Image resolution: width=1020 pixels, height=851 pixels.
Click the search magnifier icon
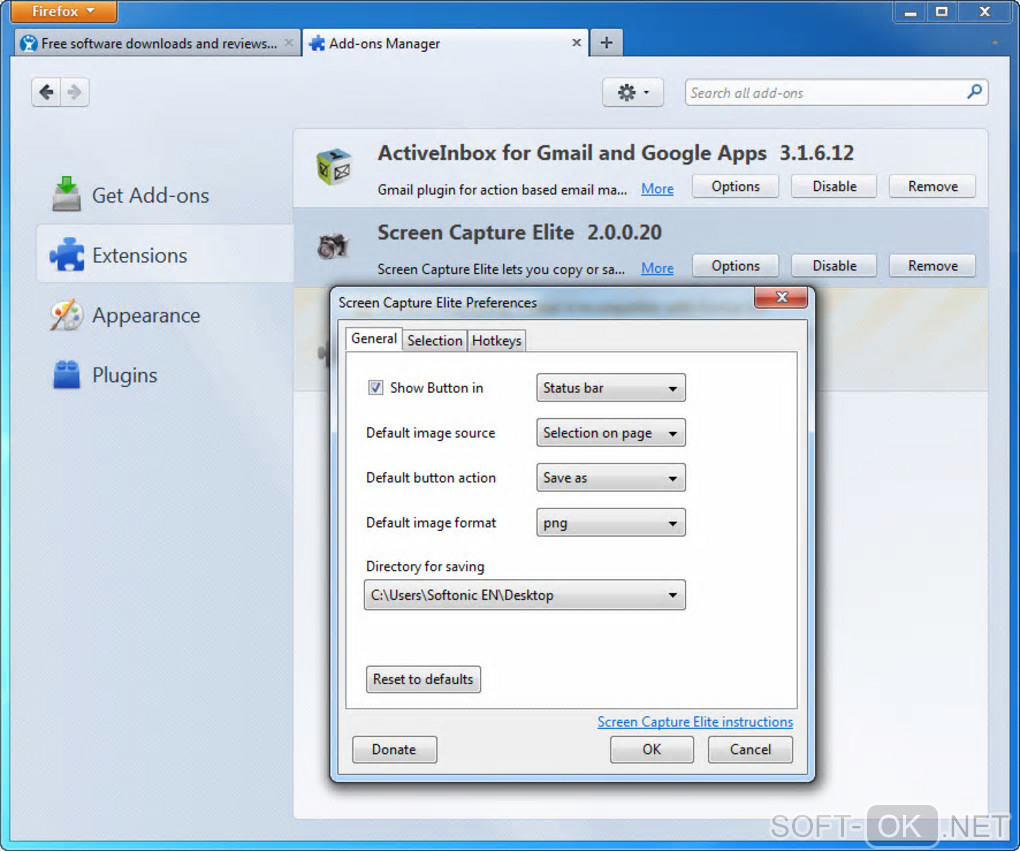click(x=974, y=92)
